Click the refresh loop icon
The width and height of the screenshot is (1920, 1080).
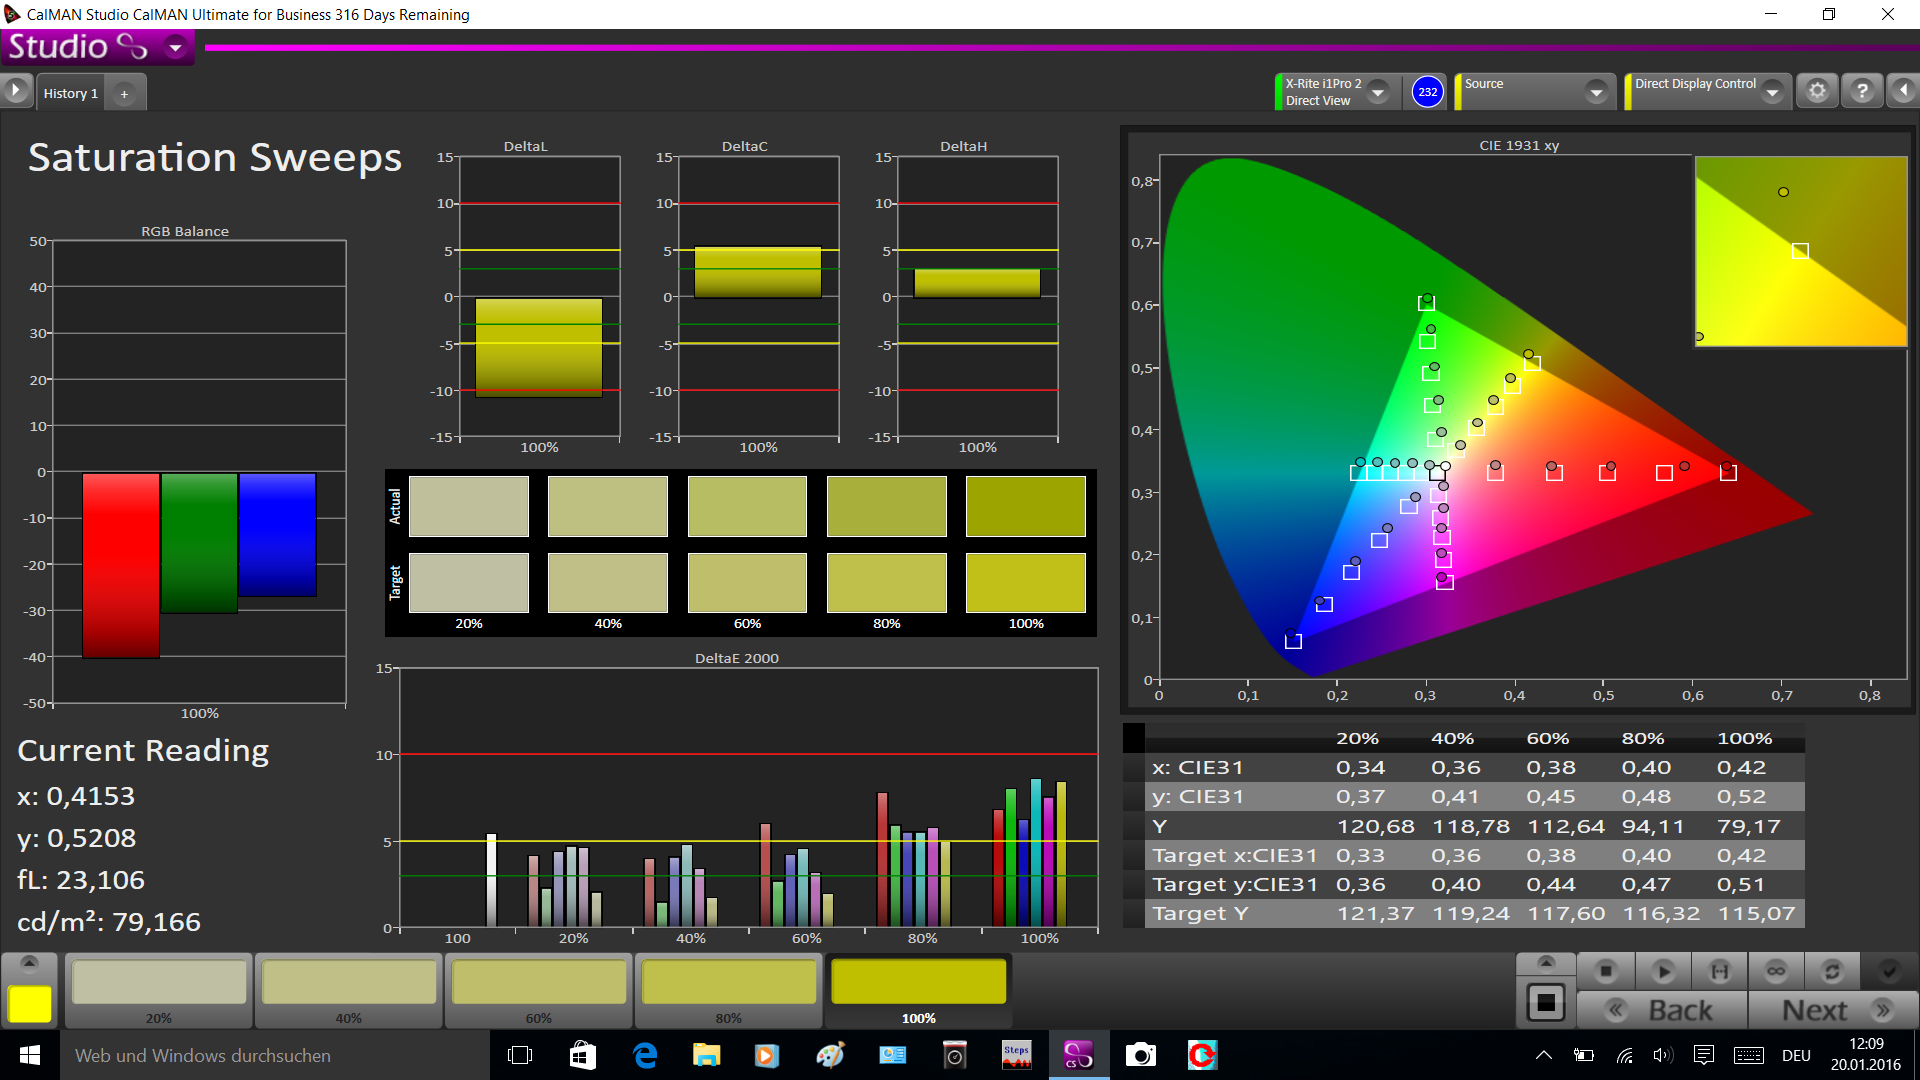1832,971
